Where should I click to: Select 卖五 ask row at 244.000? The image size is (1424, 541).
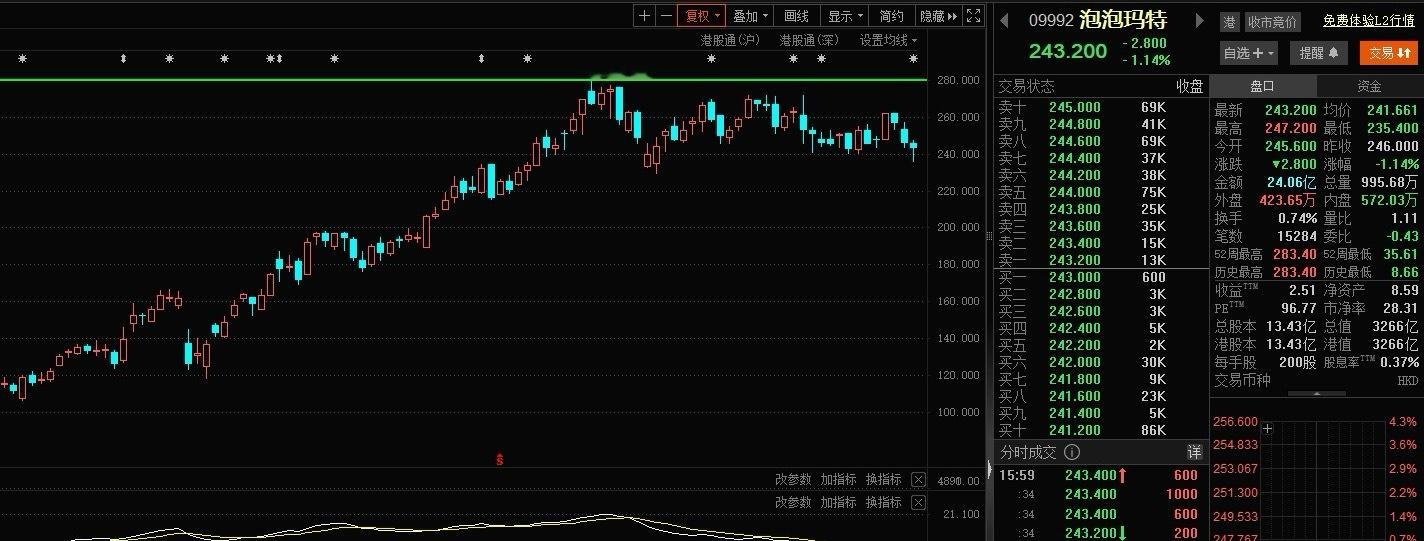[x=1100, y=192]
